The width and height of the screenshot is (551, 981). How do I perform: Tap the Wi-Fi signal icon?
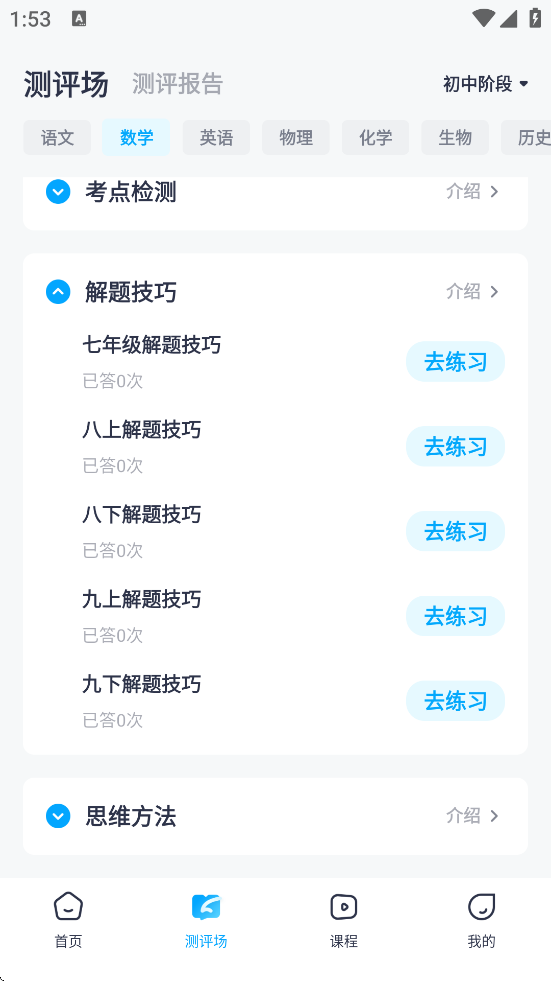point(483,19)
